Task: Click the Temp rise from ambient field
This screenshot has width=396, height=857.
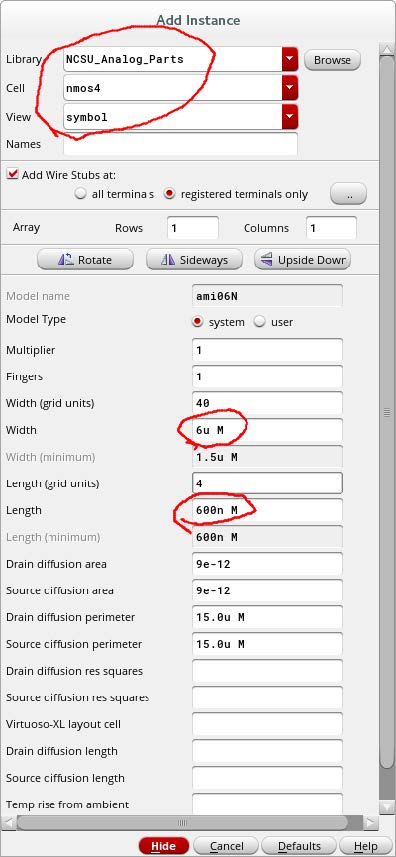Action: pyautogui.click(x=268, y=803)
